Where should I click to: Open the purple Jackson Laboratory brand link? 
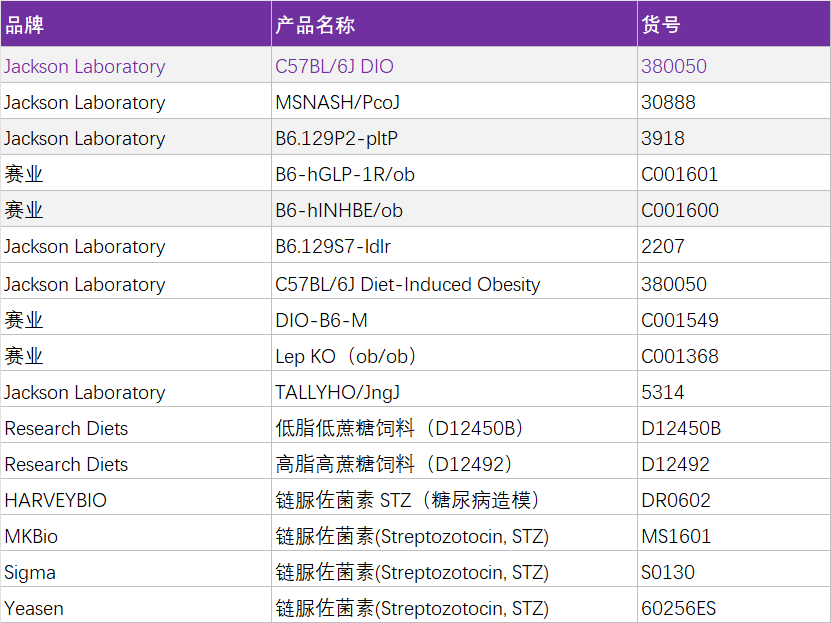[x=85, y=67]
